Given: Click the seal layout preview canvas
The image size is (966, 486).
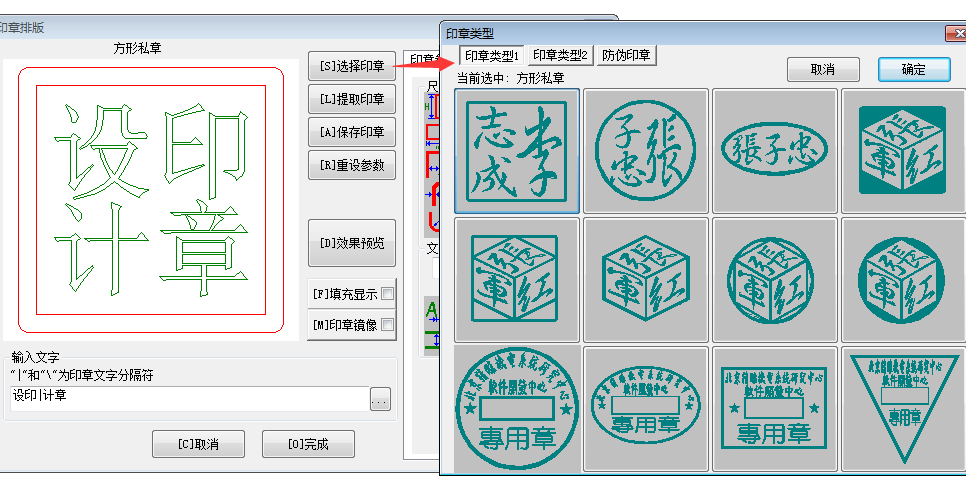Looking at the screenshot, I should (151, 200).
